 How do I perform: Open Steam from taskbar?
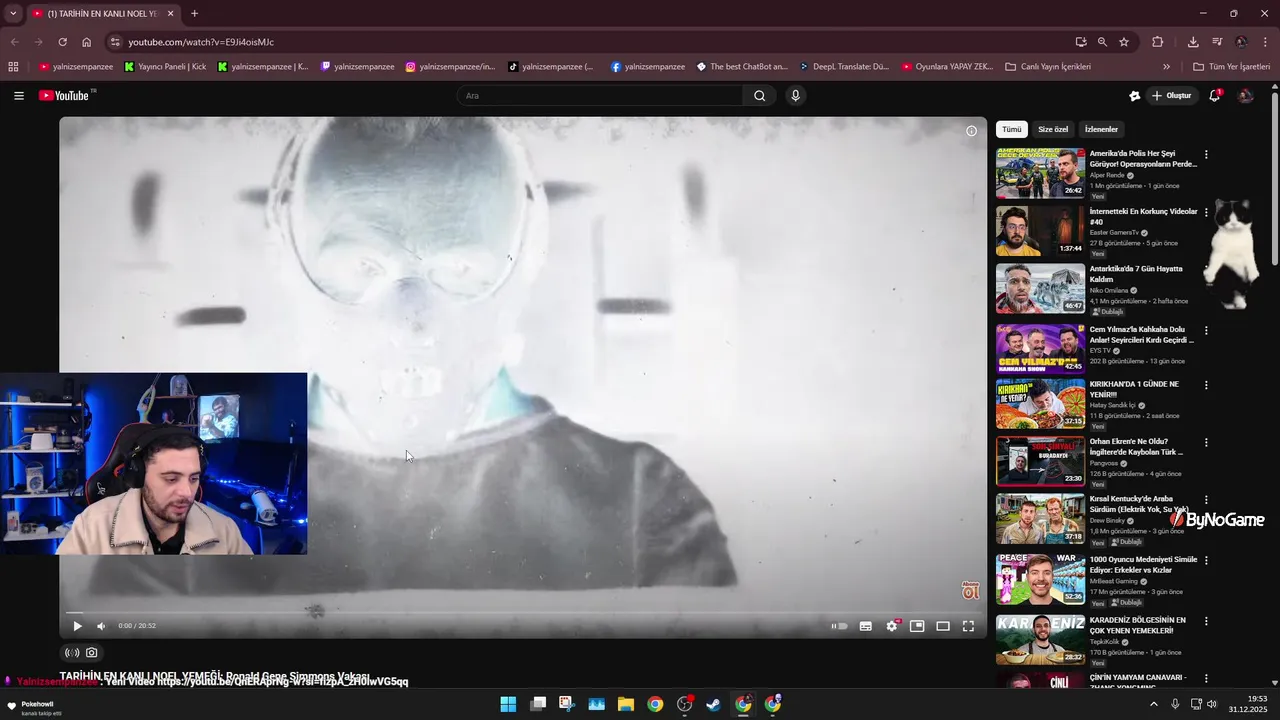click(713, 704)
